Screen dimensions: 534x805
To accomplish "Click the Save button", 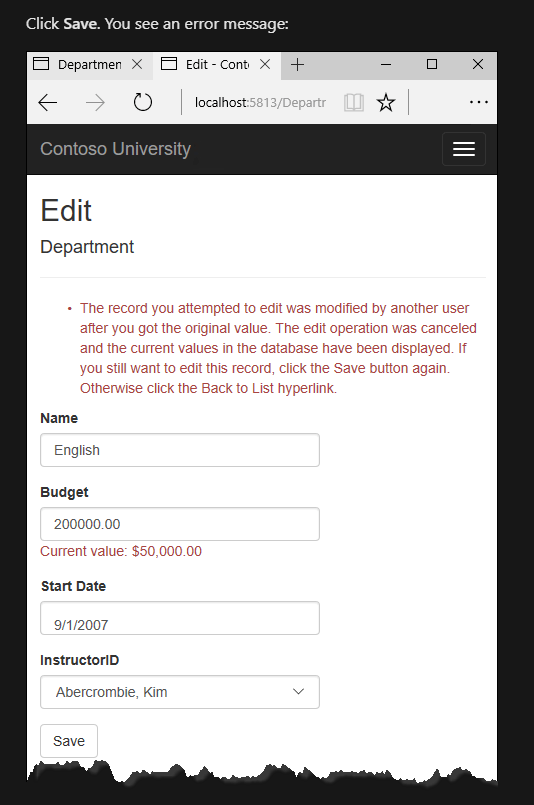I will pos(69,741).
